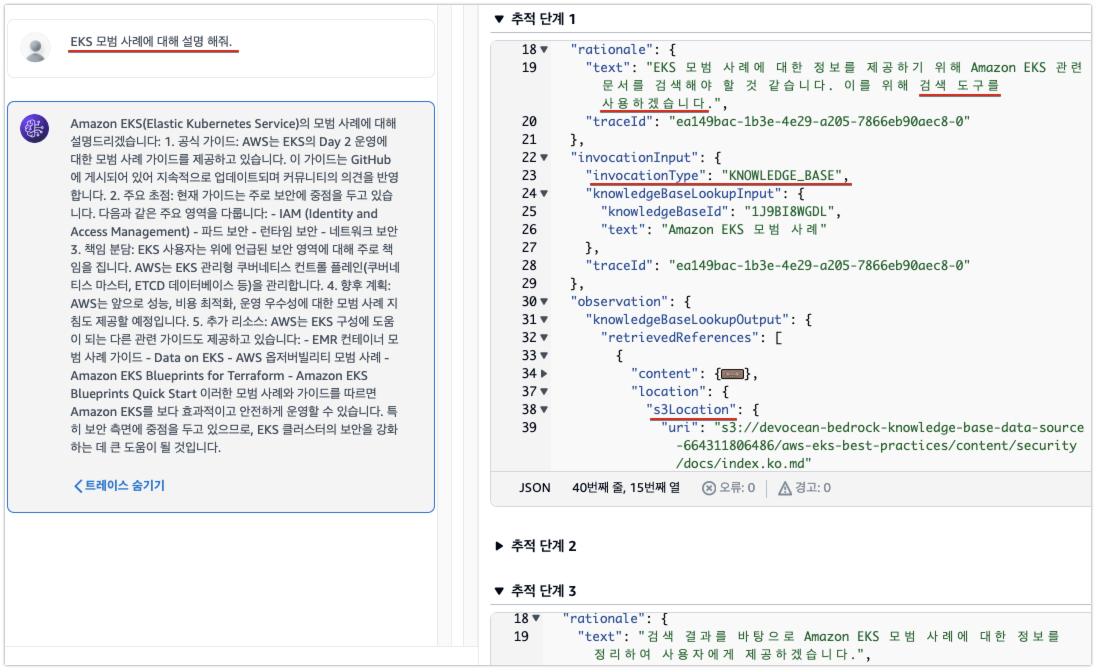Click the knowledgeBaseId value "1J9BI8WGDL"
The width and height of the screenshot is (1096, 670).
tap(789, 212)
